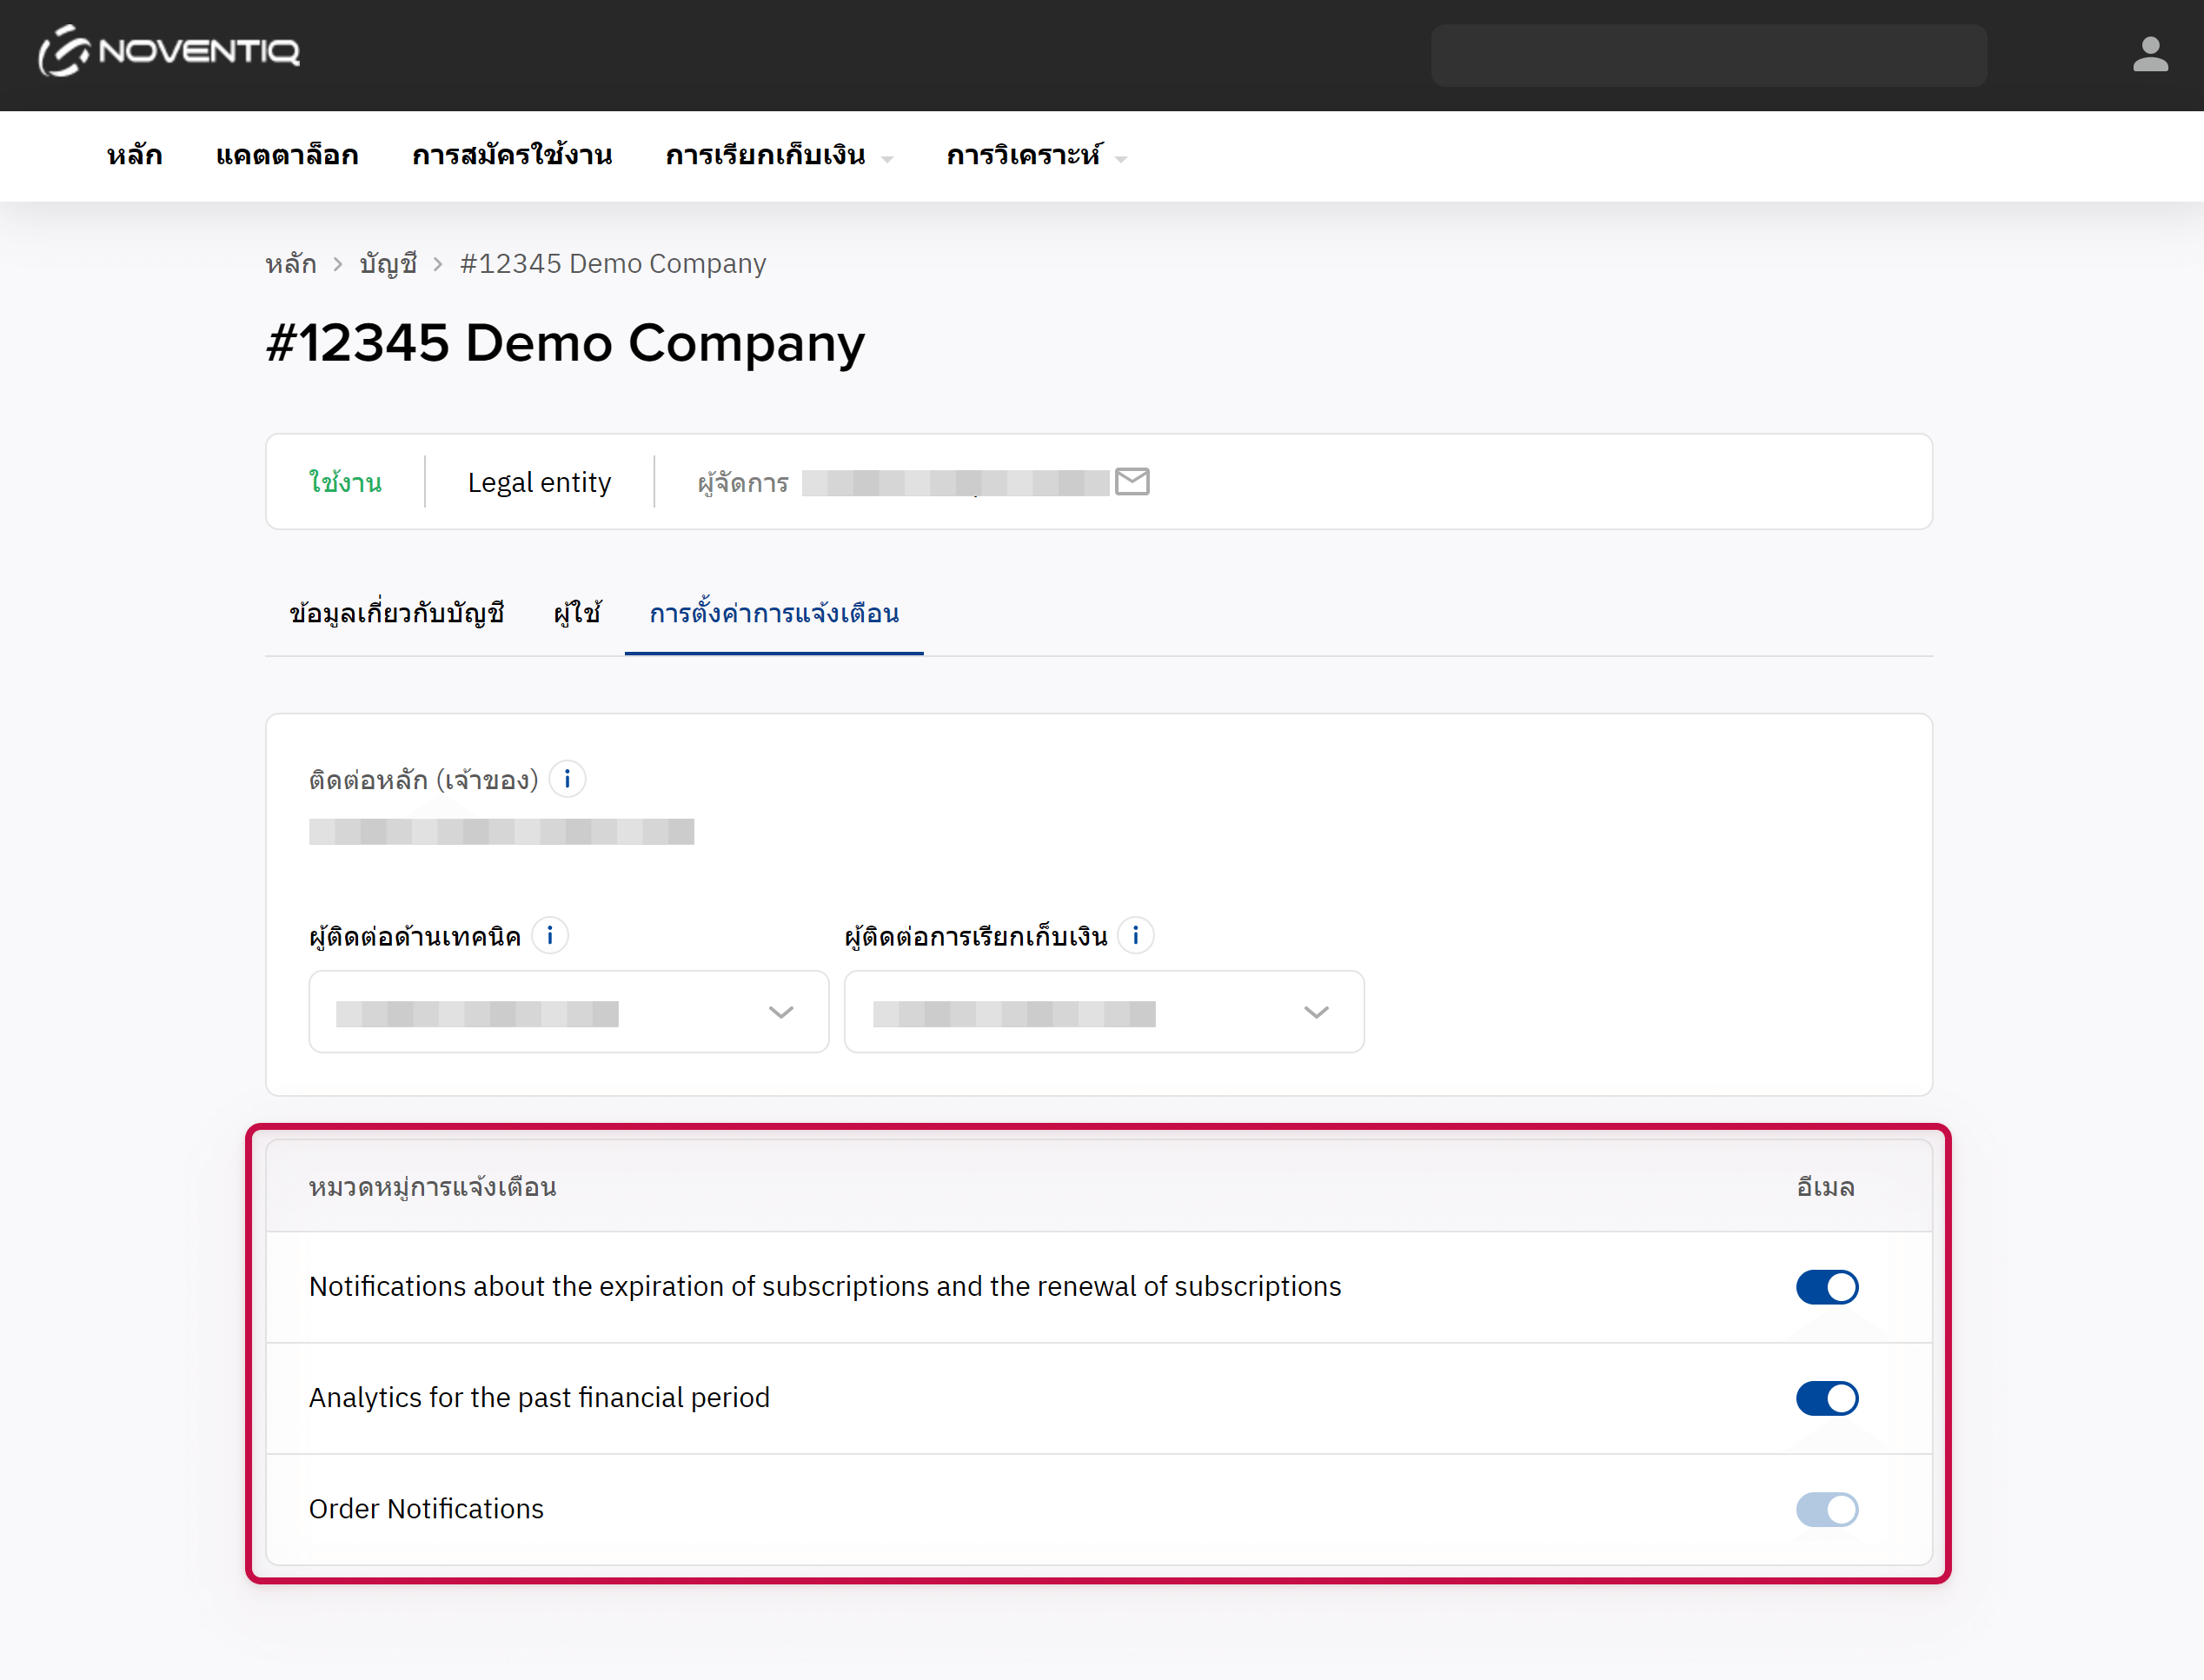Open the technical contact (ผู้ติดต่อด้านเทคนิค) dropdown
This screenshot has width=2204, height=1680.
tap(568, 1012)
